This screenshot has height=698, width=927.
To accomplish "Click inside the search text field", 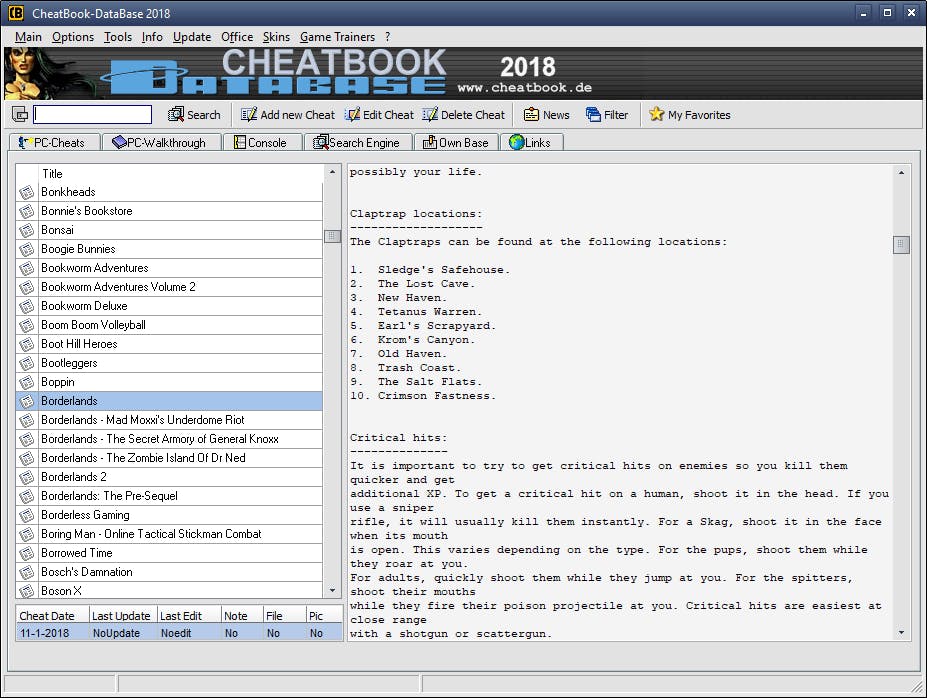I will (93, 114).
